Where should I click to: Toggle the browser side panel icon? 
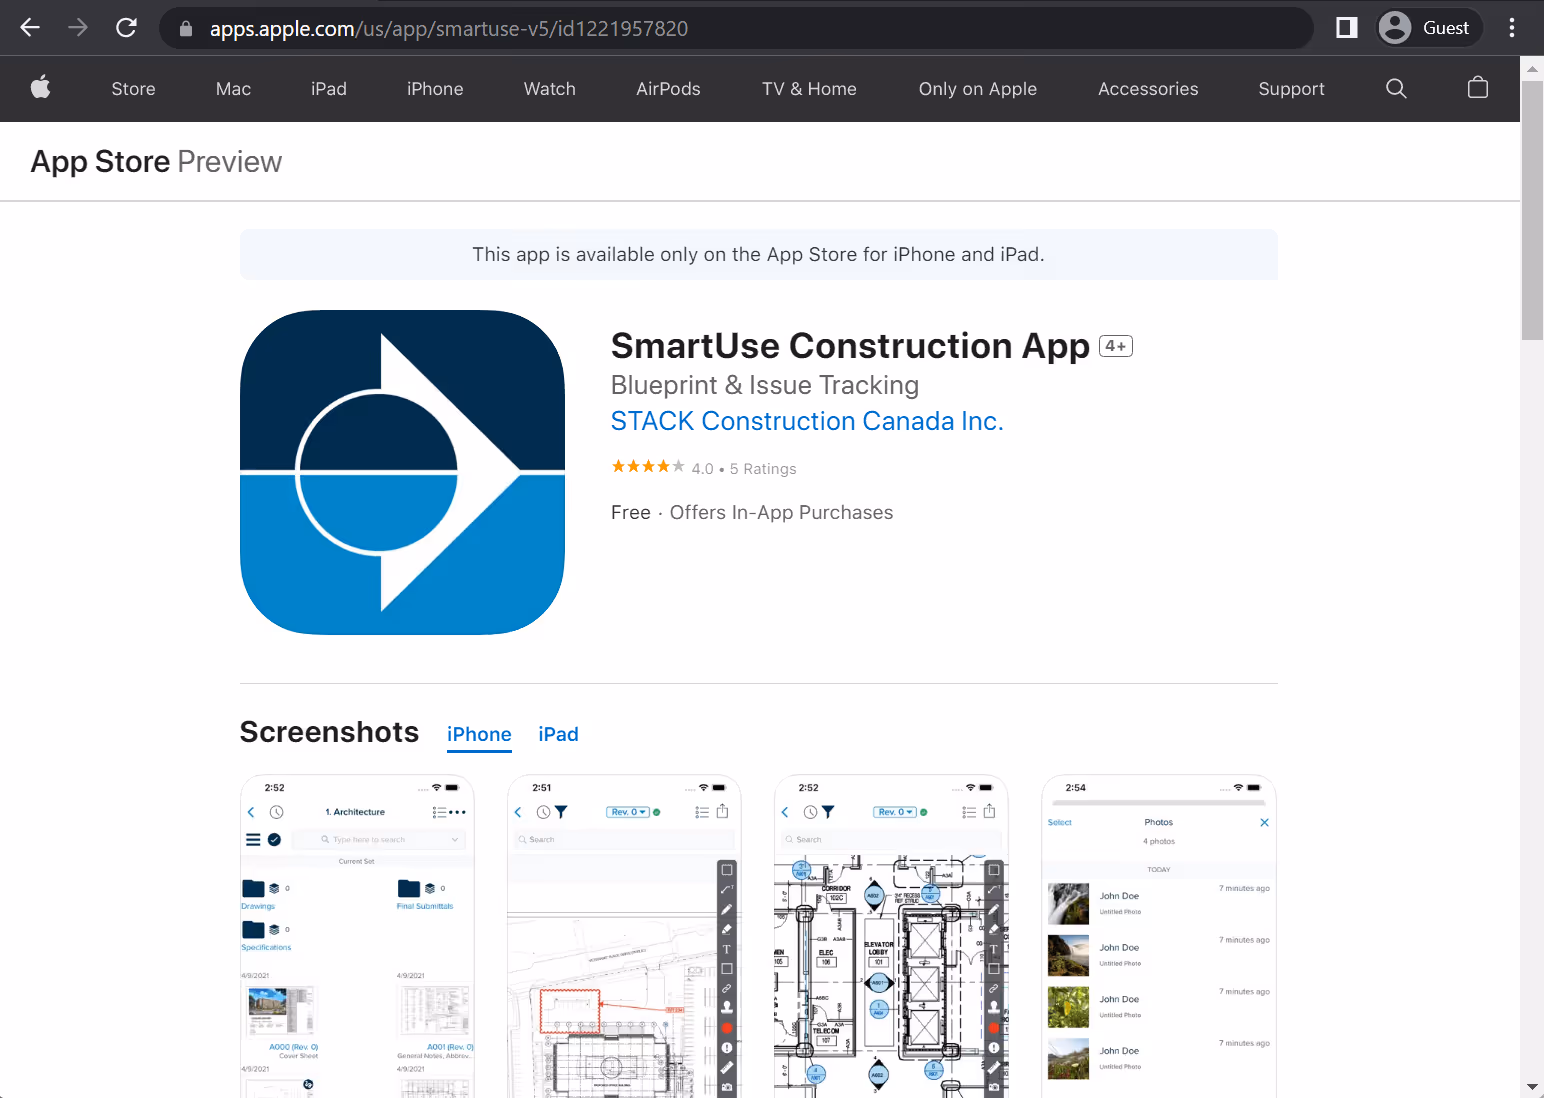pos(1347,28)
